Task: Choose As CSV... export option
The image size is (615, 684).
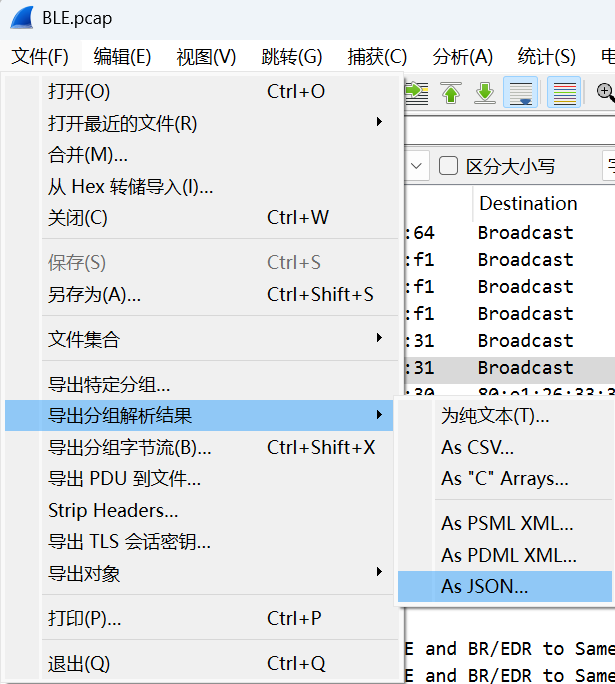Action: point(505,448)
